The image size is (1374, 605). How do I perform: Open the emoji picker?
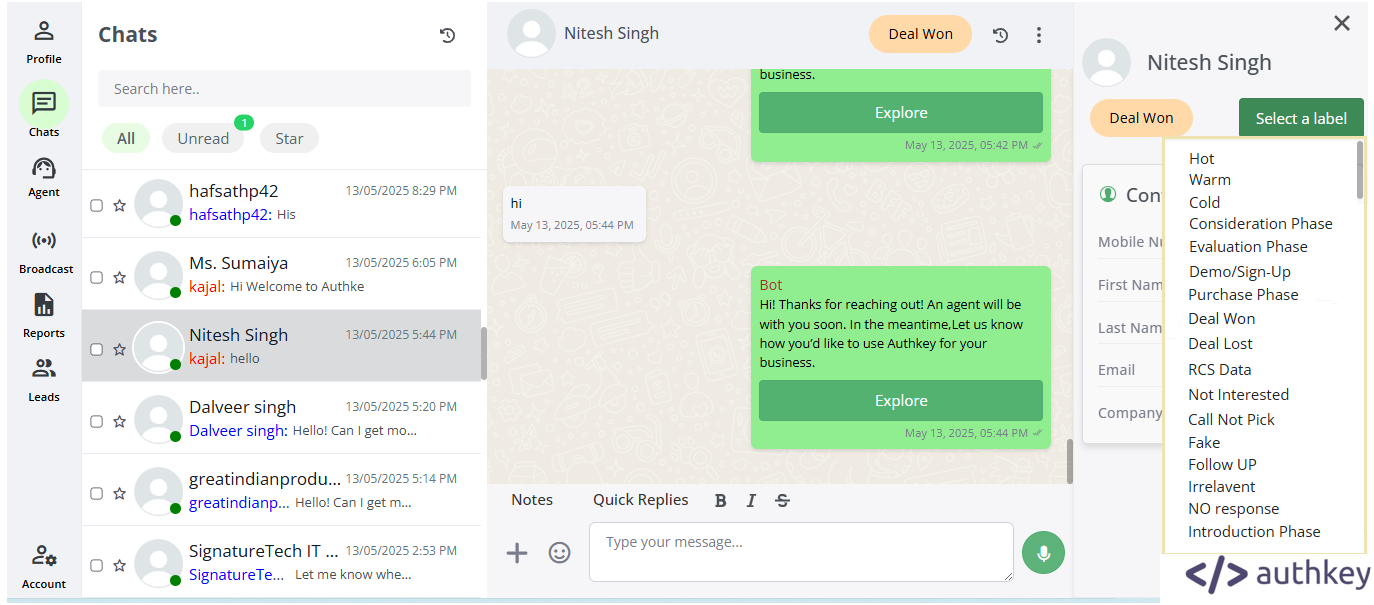(x=560, y=552)
